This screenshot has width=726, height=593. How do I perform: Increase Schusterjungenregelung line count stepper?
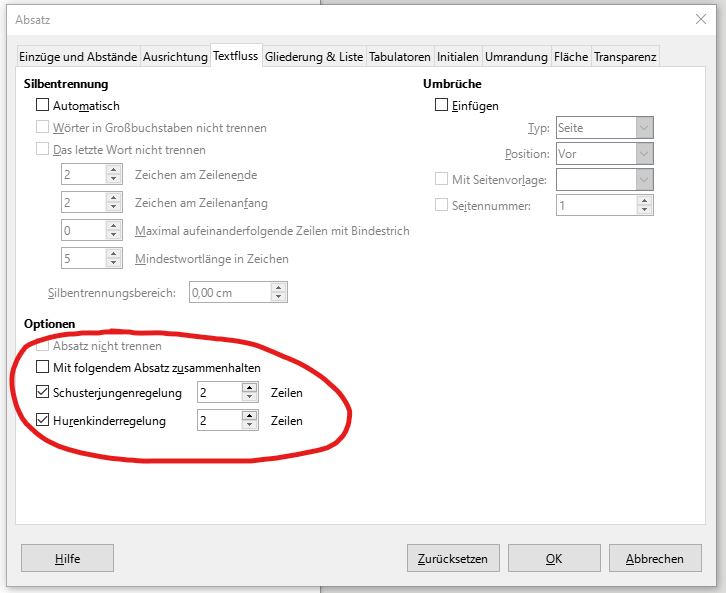point(249,388)
